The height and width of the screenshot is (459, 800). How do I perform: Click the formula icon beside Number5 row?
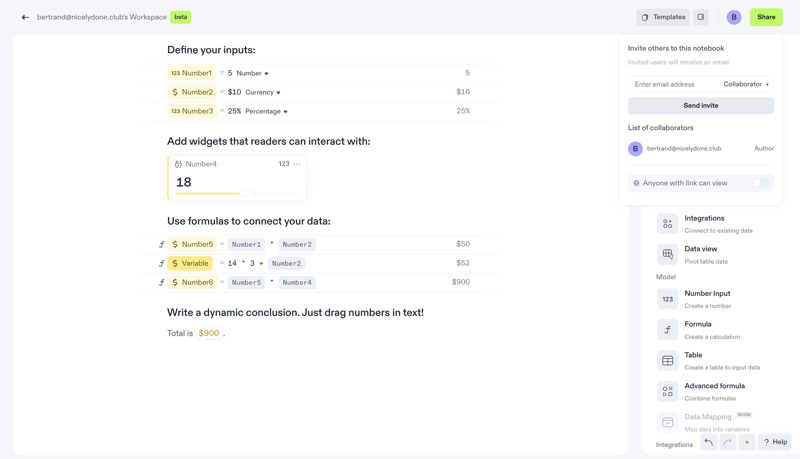click(161, 244)
